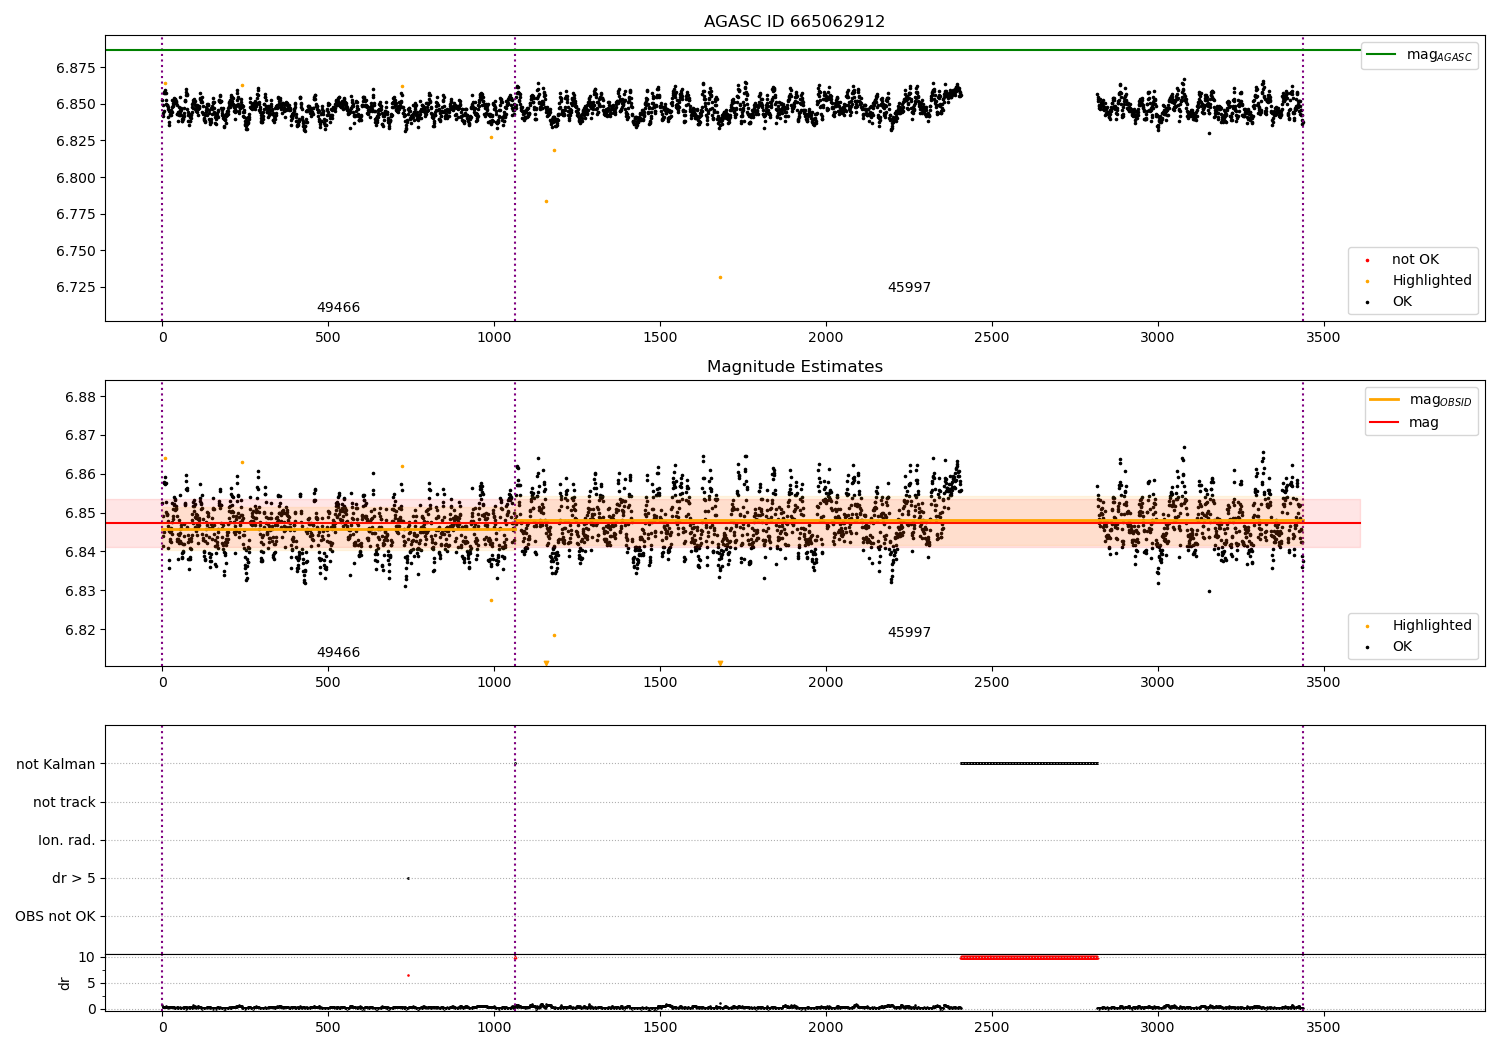
Task: Click the 1500 x-tick in middle plot
Action: [660, 683]
